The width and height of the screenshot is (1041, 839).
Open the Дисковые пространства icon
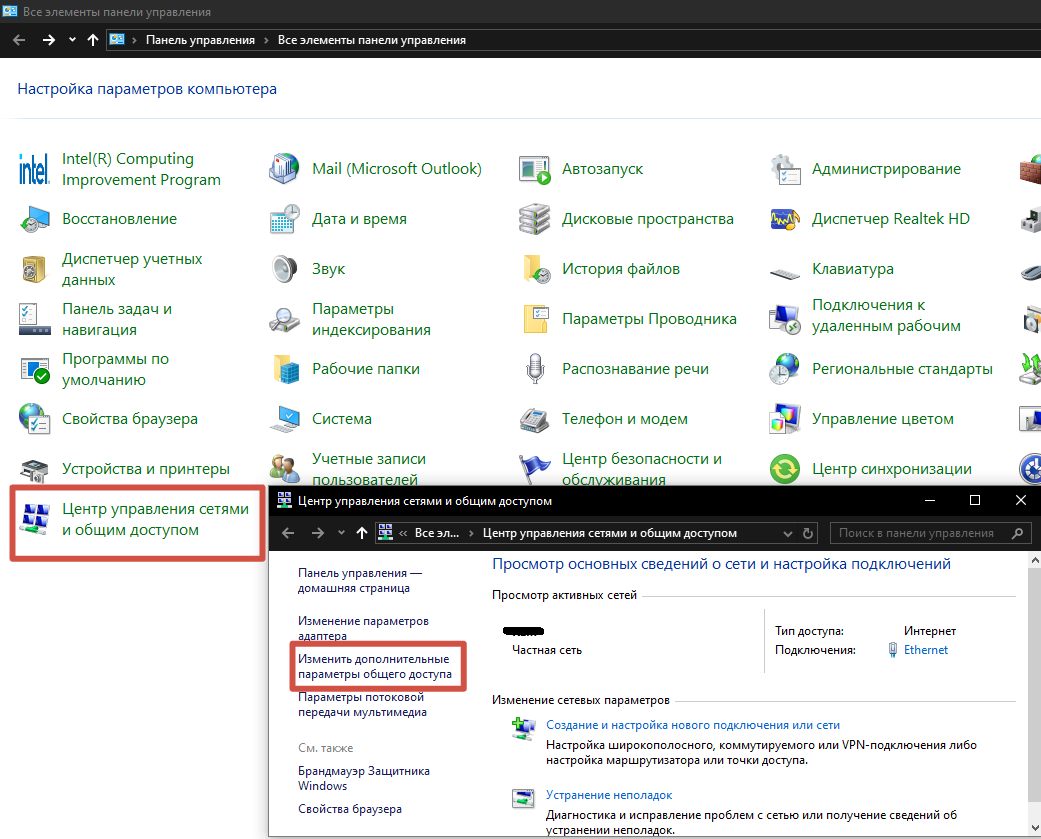534,219
